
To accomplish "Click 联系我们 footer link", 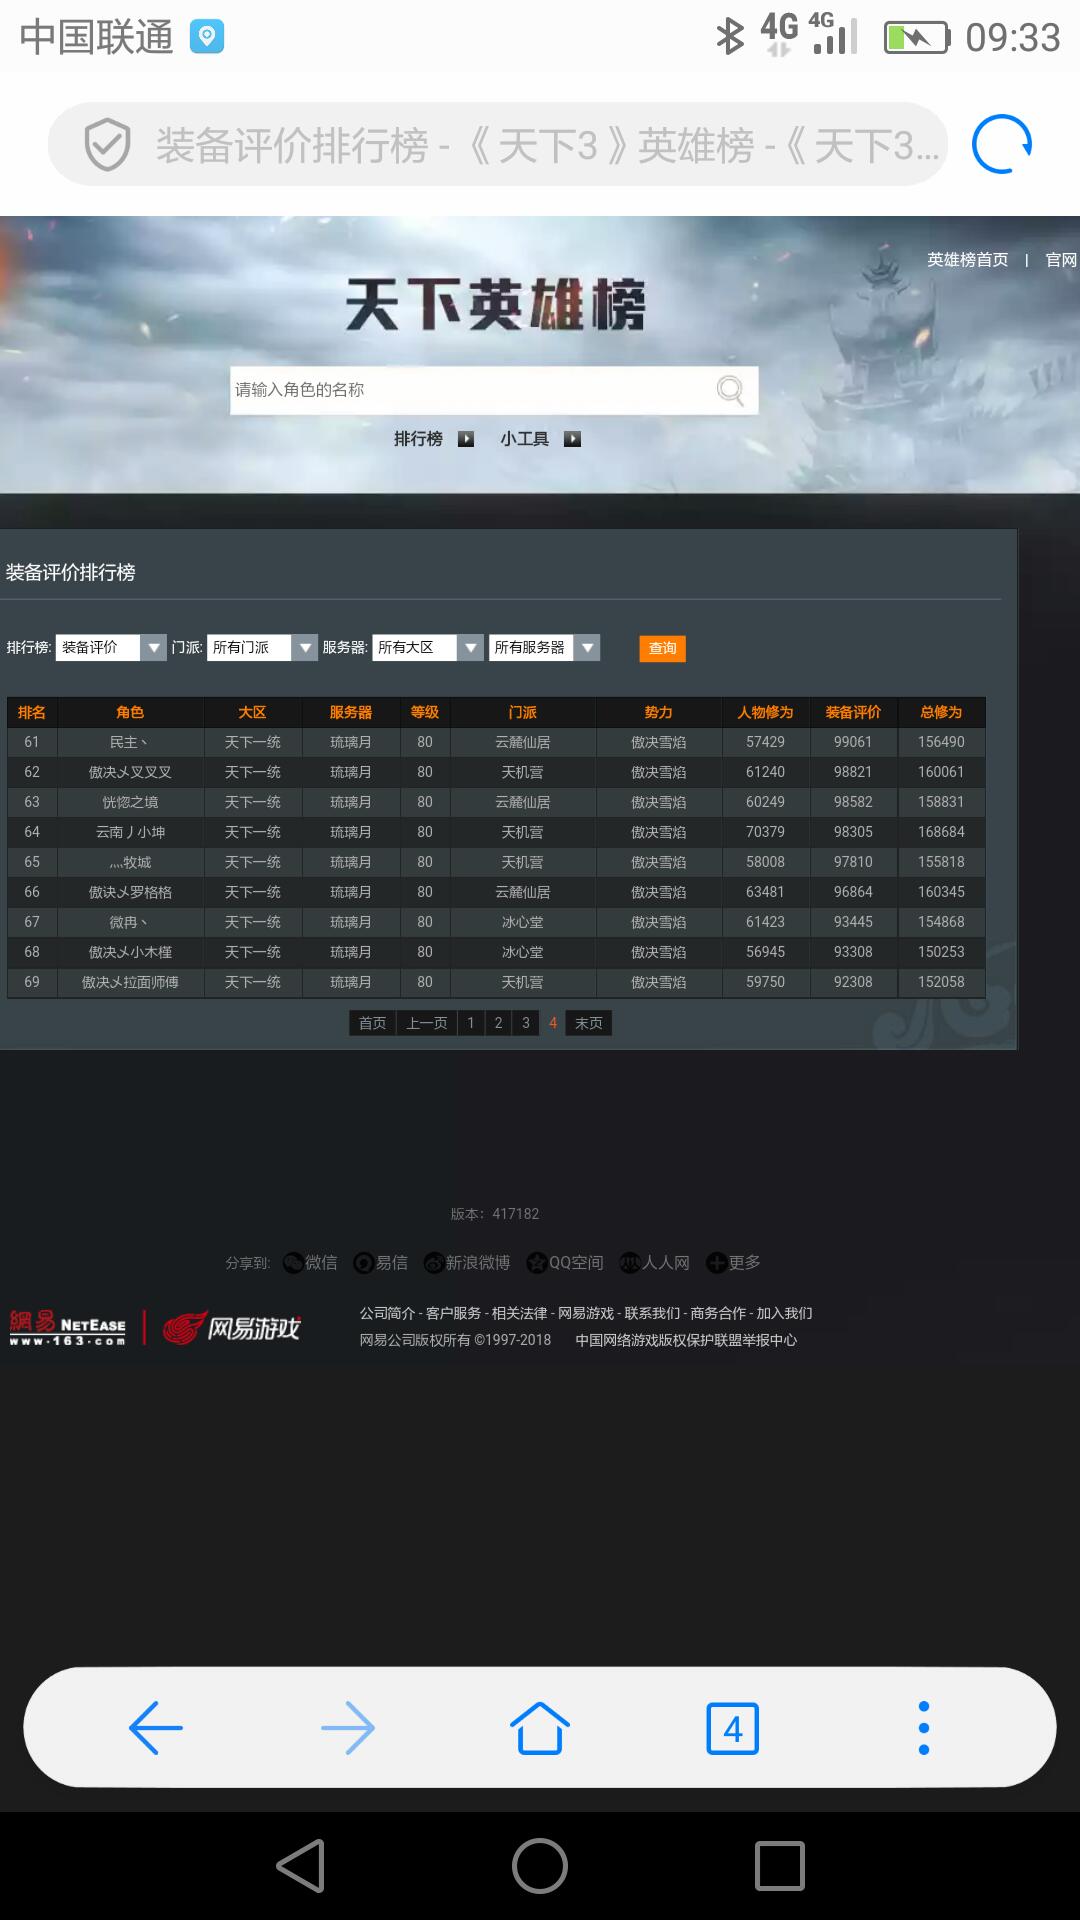I will coord(652,1313).
